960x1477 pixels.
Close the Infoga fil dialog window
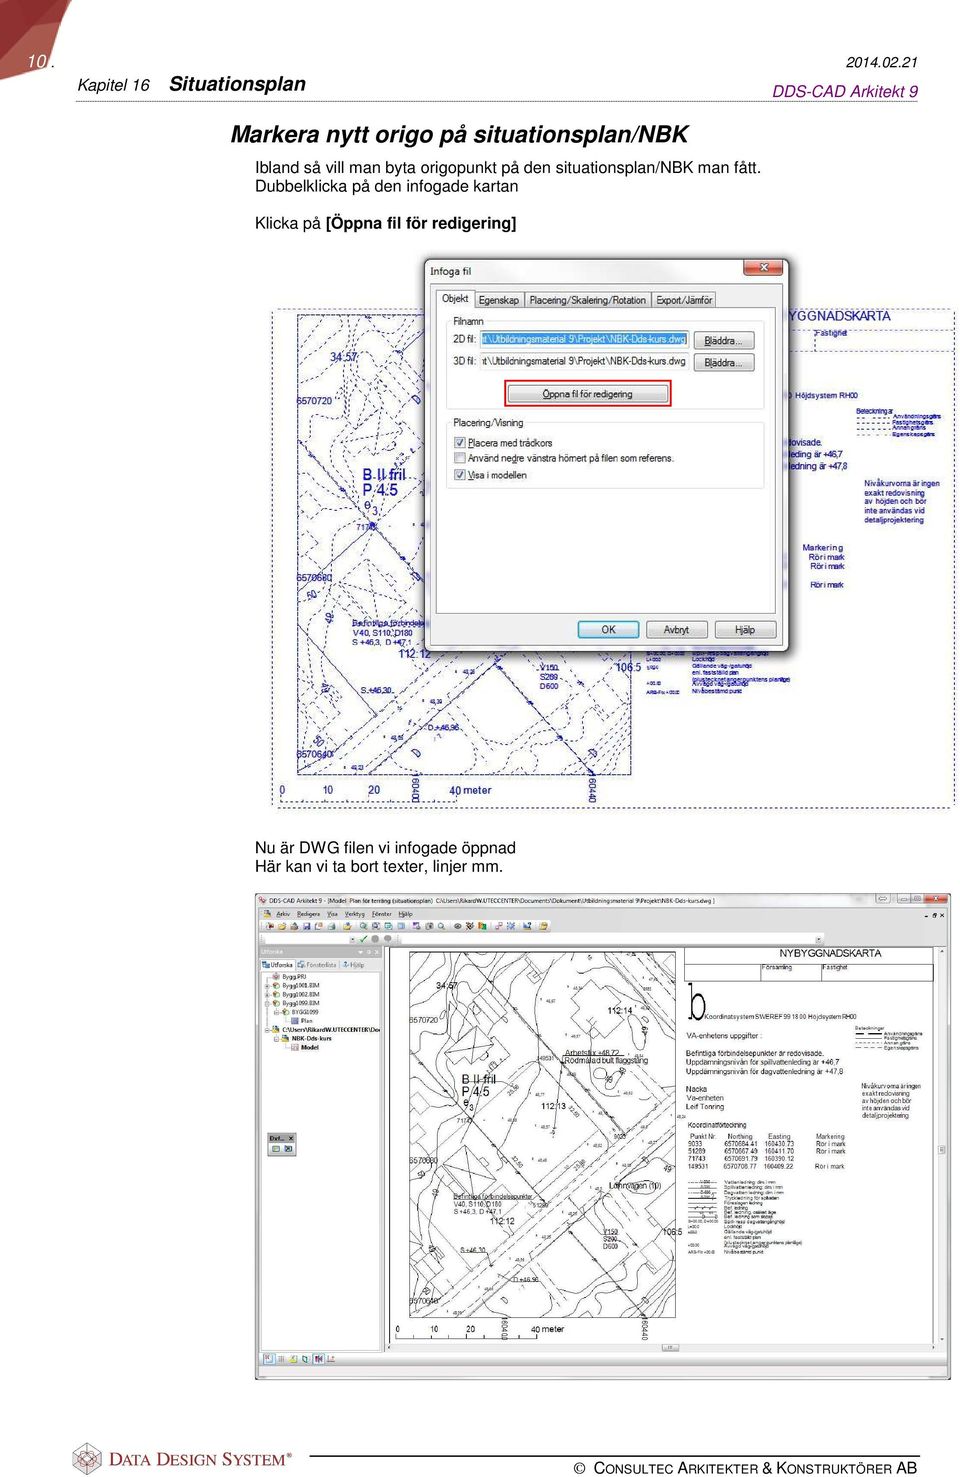tap(763, 268)
